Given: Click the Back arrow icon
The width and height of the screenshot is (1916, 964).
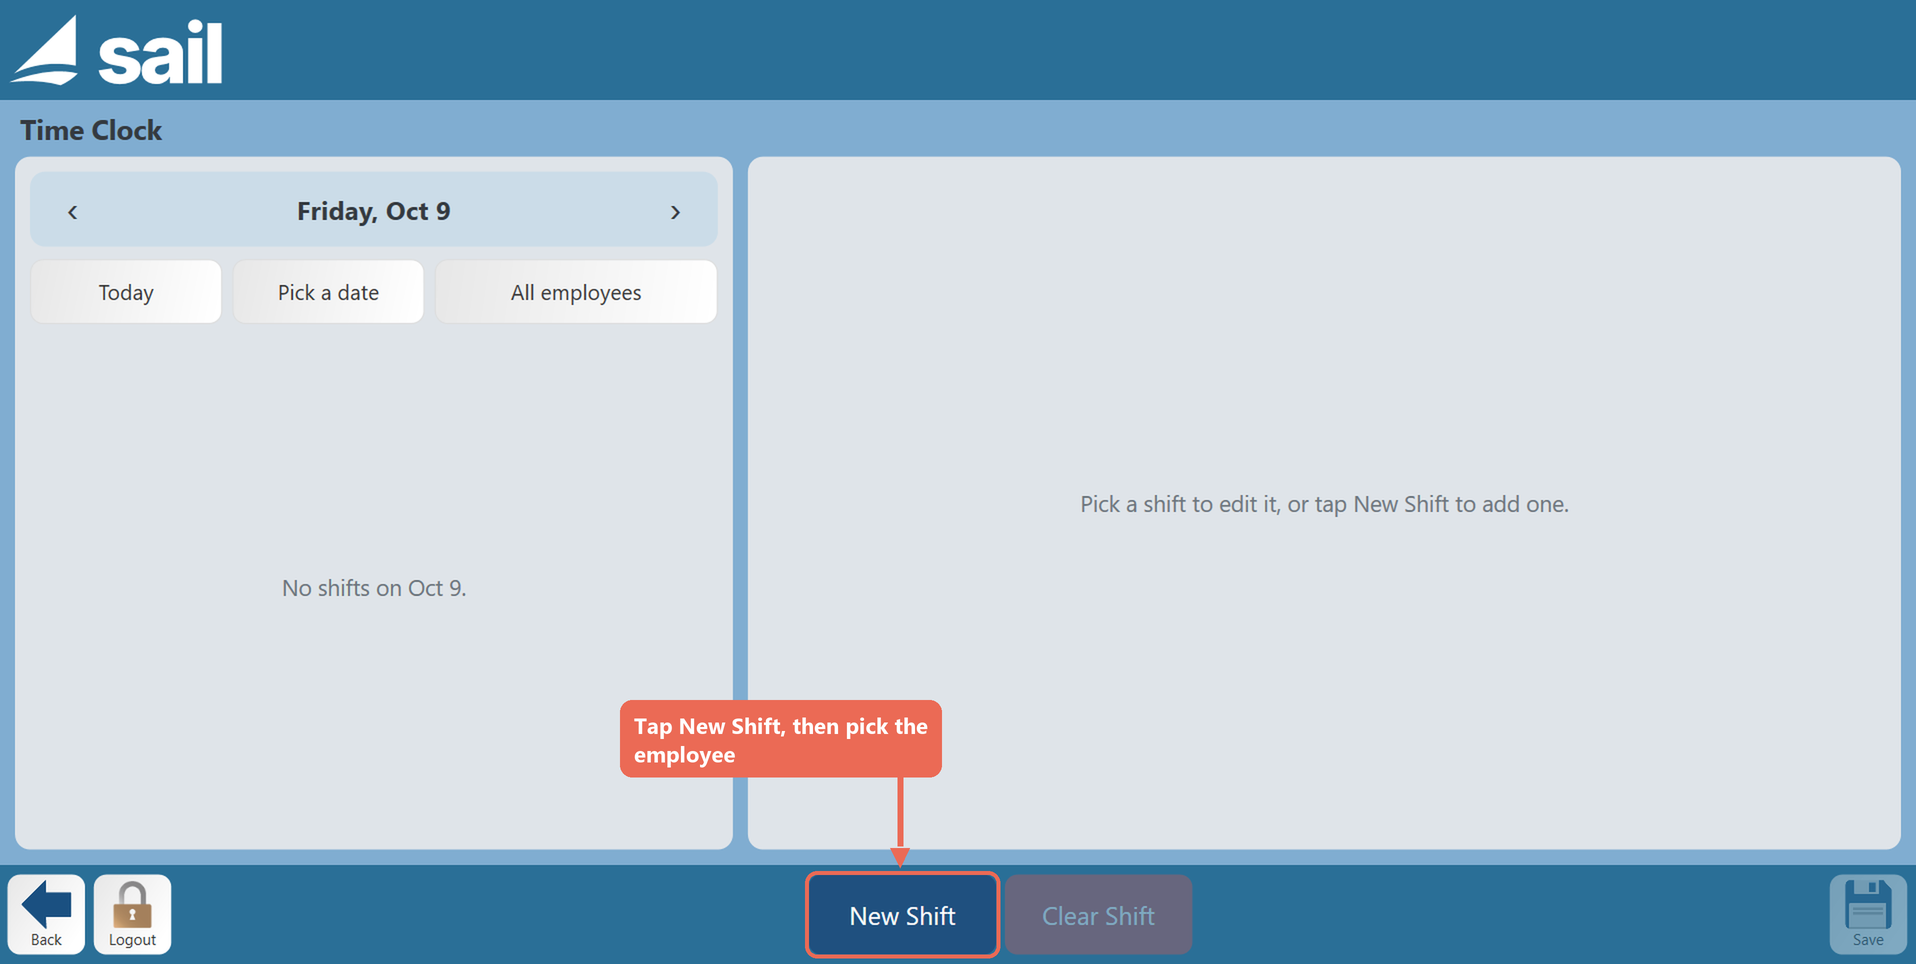Looking at the screenshot, I should pyautogui.click(x=46, y=905).
